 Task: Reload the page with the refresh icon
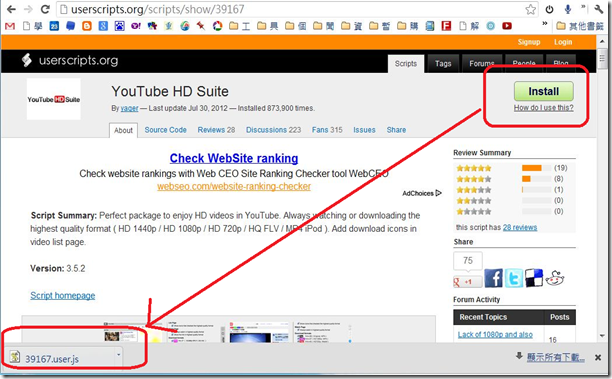click(x=45, y=9)
